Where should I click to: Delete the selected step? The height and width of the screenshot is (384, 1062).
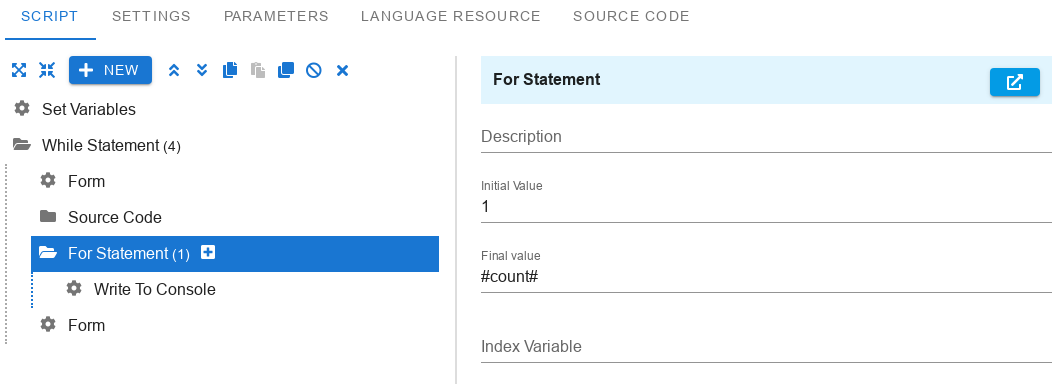pos(343,70)
